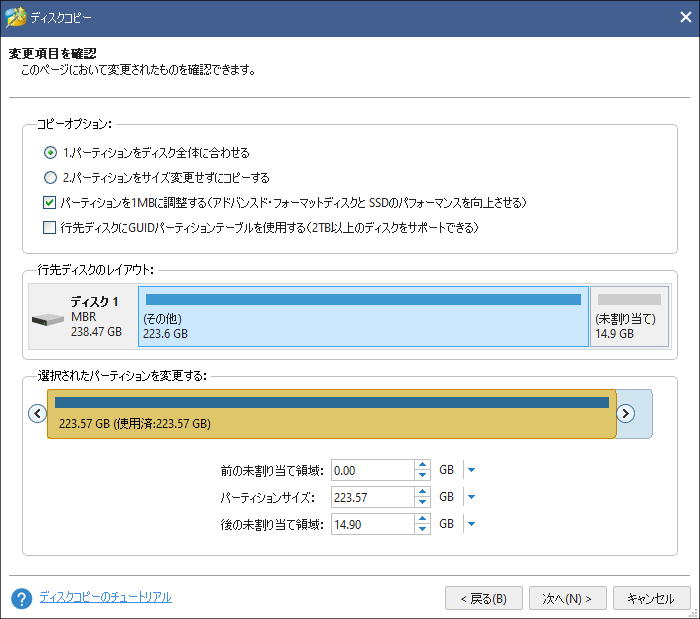
Task: Click the ディスク 1 MBR 238.47 GB label
Action: [x=96, y=316]
